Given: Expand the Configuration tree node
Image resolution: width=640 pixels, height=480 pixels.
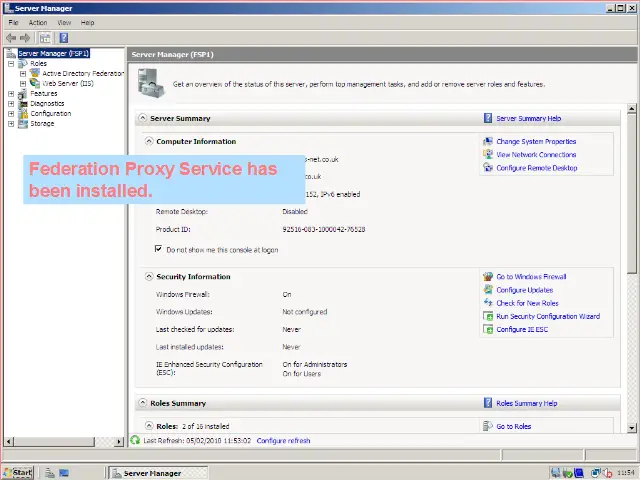Looking at the screenshot, I should pyautogui.click(x=11, y=114).
